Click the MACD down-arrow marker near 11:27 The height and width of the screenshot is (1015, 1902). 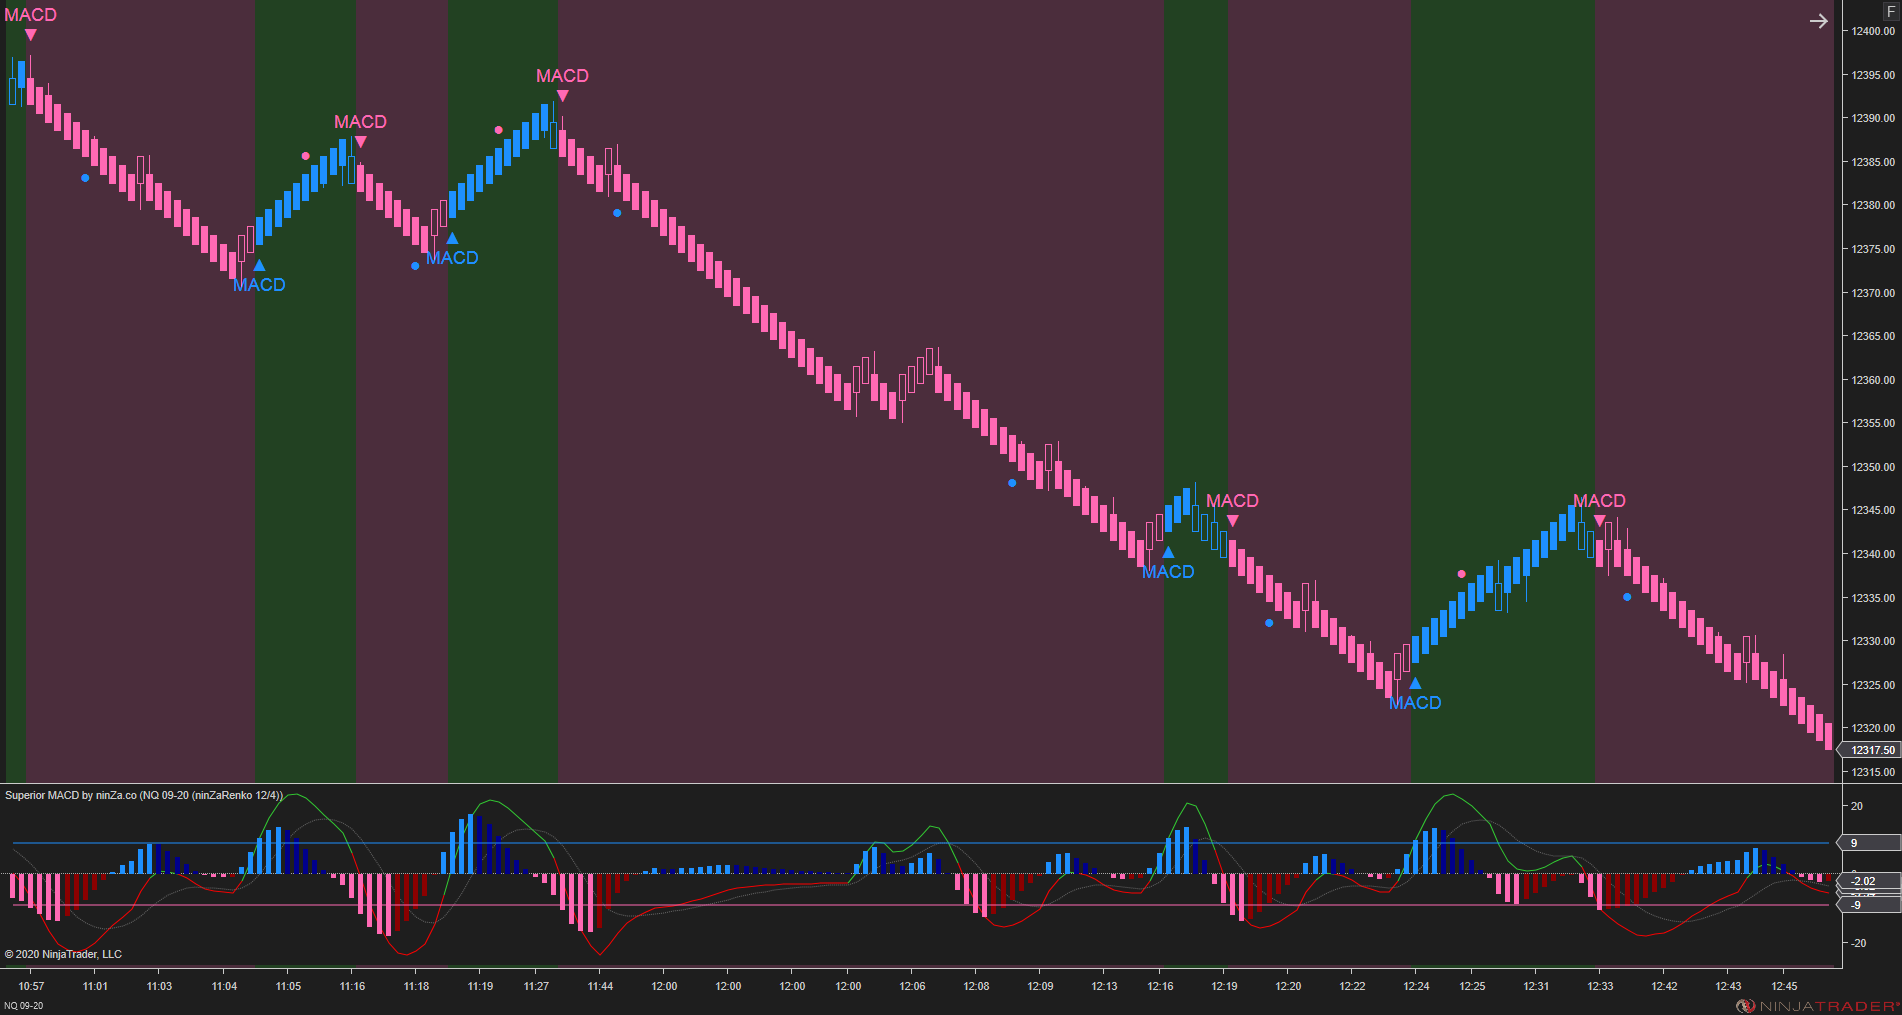click(562, 94)
